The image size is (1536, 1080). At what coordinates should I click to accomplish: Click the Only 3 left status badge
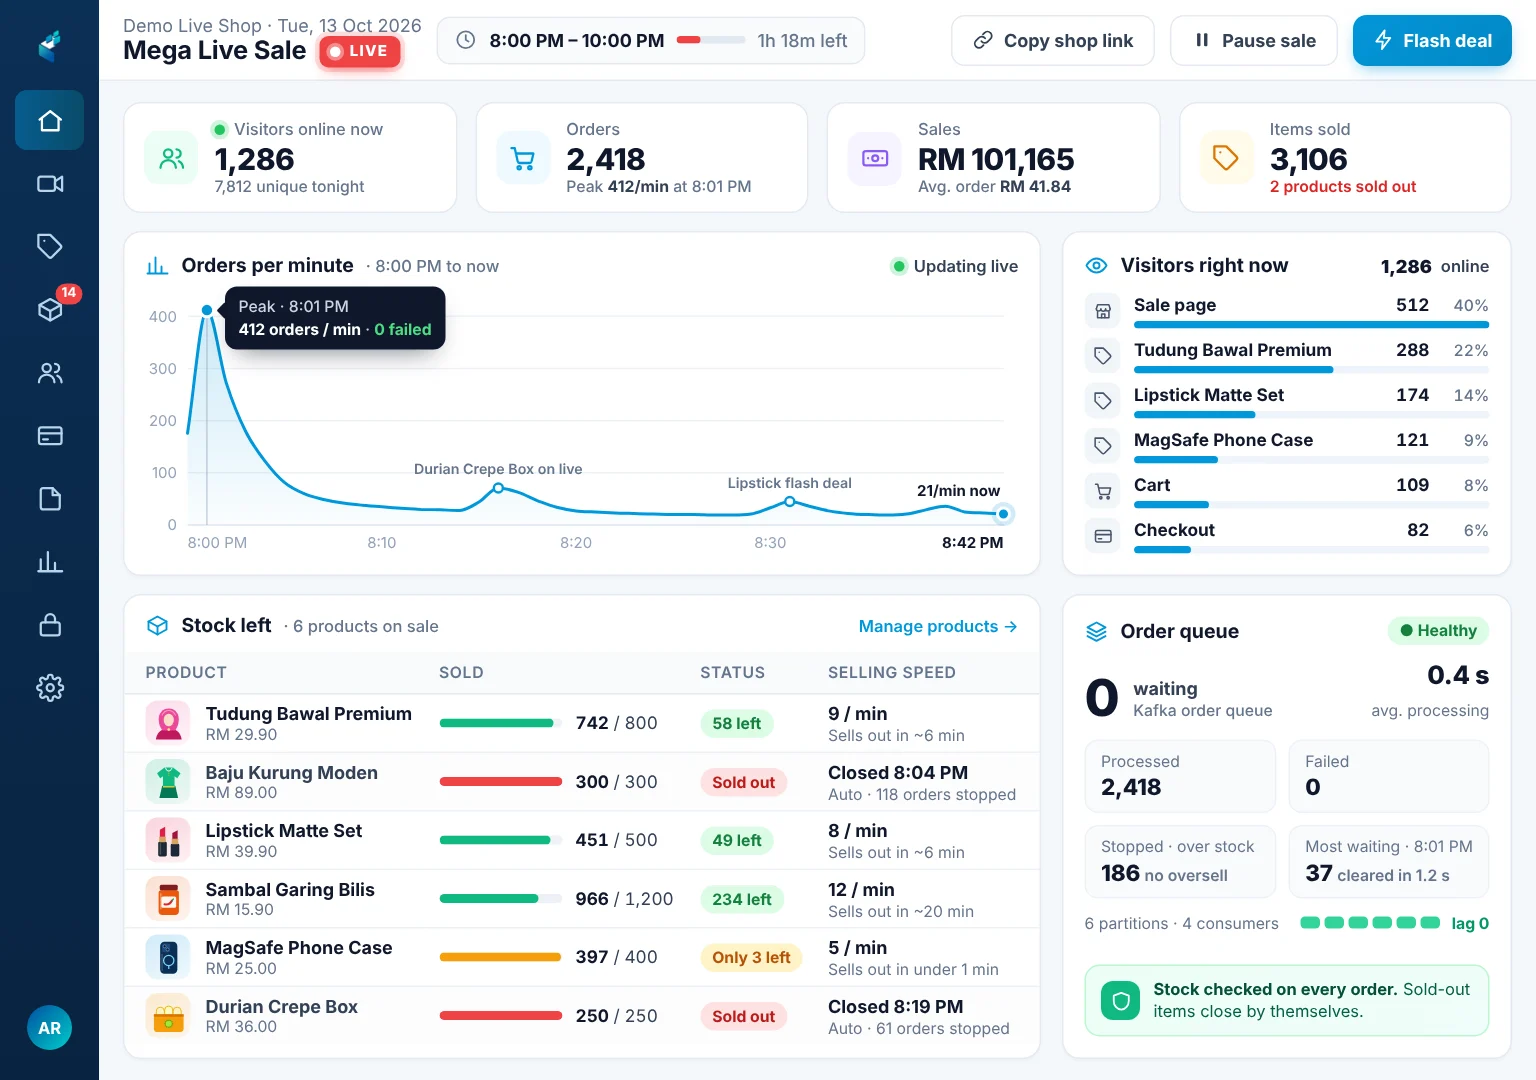tap(751, 957)
